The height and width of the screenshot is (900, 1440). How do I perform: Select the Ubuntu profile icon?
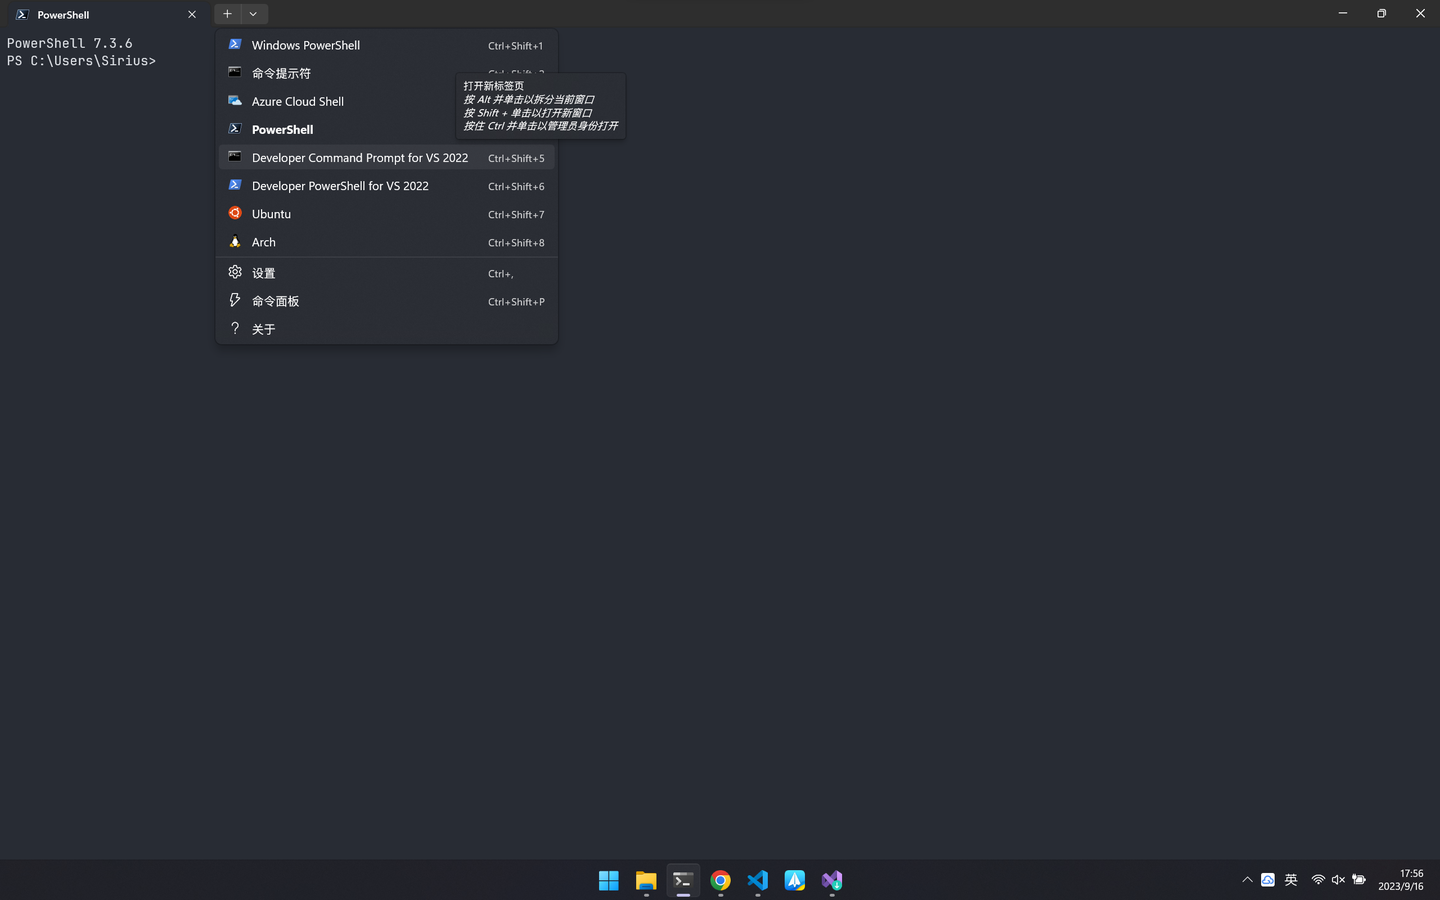(234, 213)
